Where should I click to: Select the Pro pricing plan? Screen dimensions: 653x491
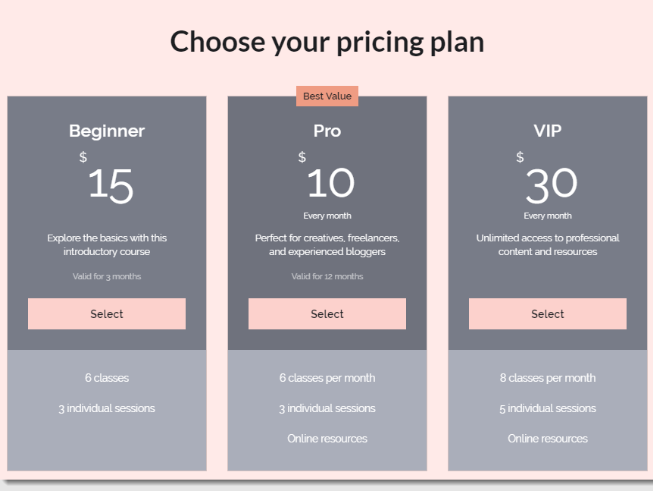point(327,314)
